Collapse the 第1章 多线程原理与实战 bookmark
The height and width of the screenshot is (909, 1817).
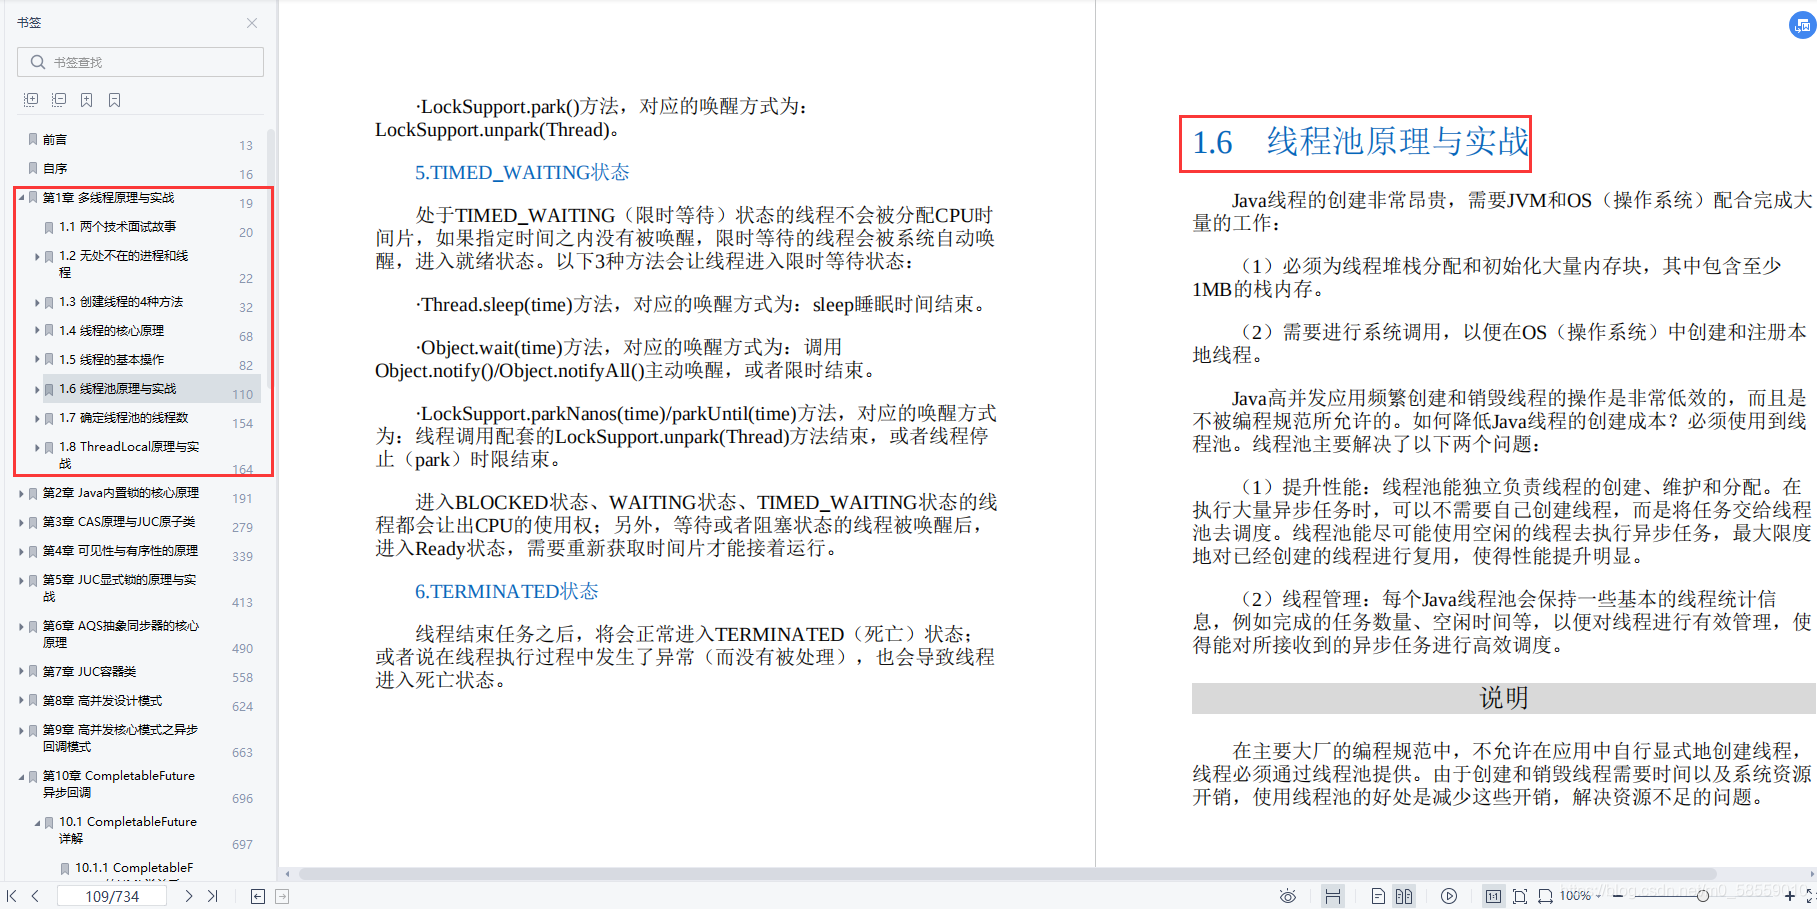pos(21,198)
